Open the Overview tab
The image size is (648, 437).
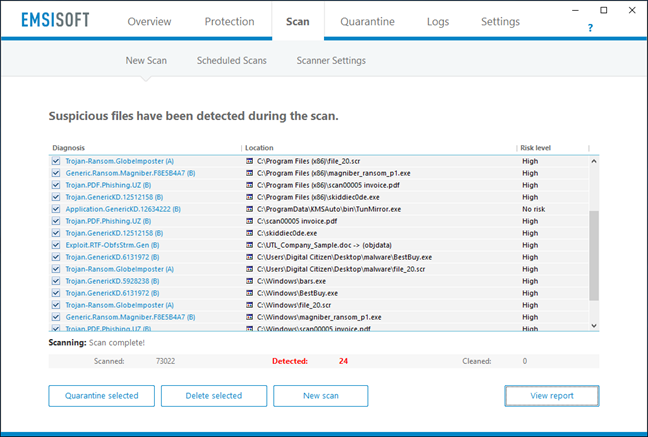tap(149, 21)
